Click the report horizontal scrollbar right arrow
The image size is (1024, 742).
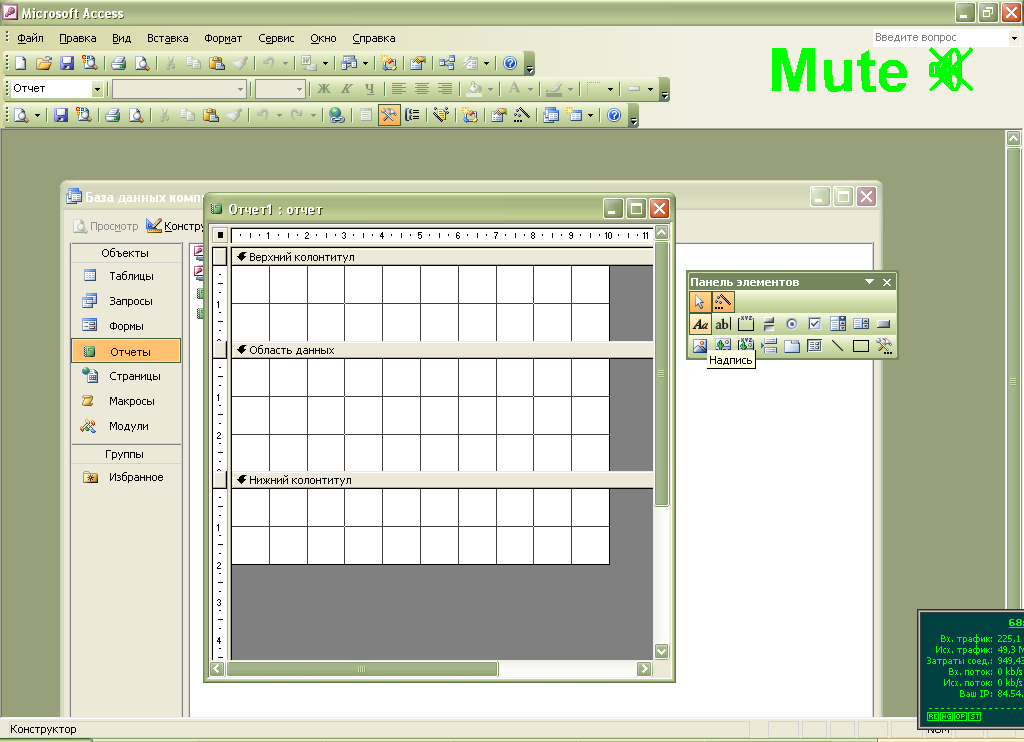(645, 669)
